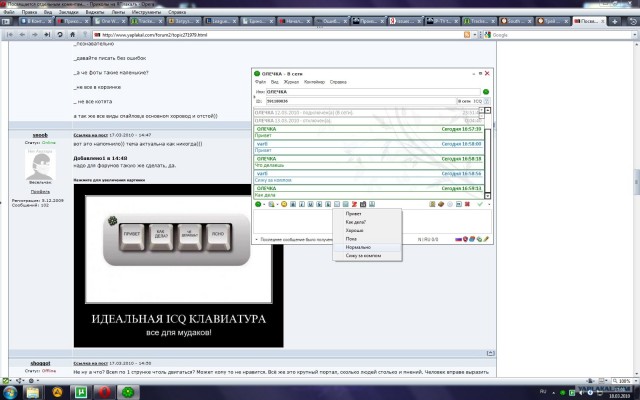The image size is (640, 400).
Task: Open Opera's Инструменты menu
Action: (x=146, y=12)
